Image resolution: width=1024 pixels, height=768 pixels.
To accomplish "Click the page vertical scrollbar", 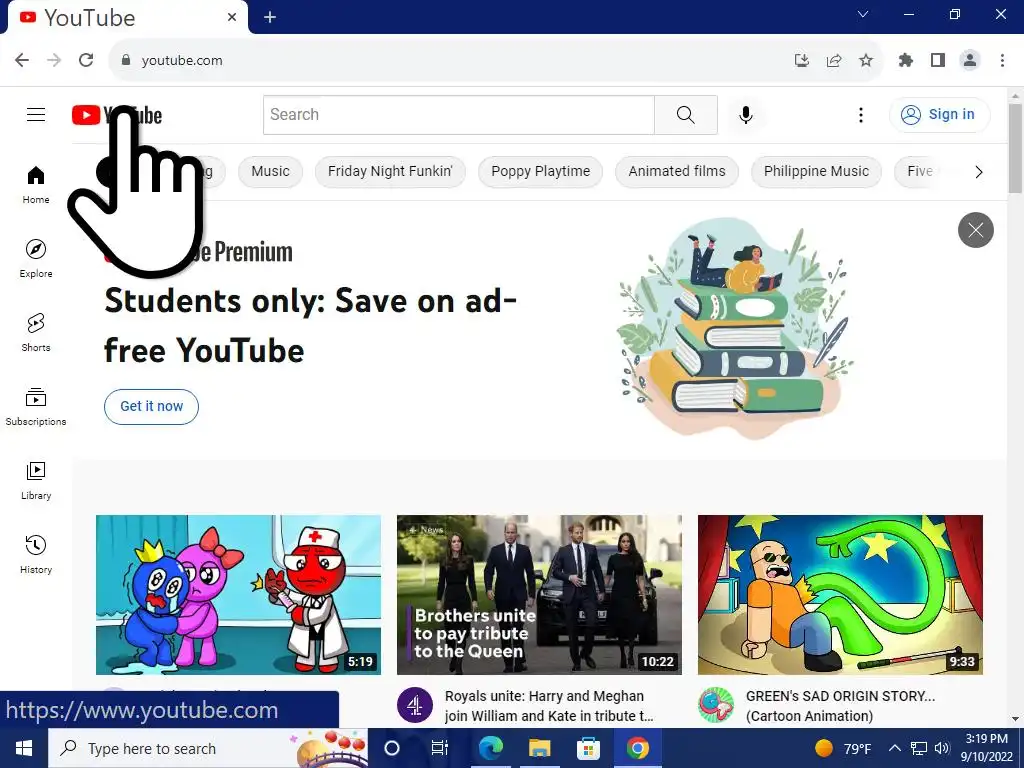I will [x=1015, y=148].
